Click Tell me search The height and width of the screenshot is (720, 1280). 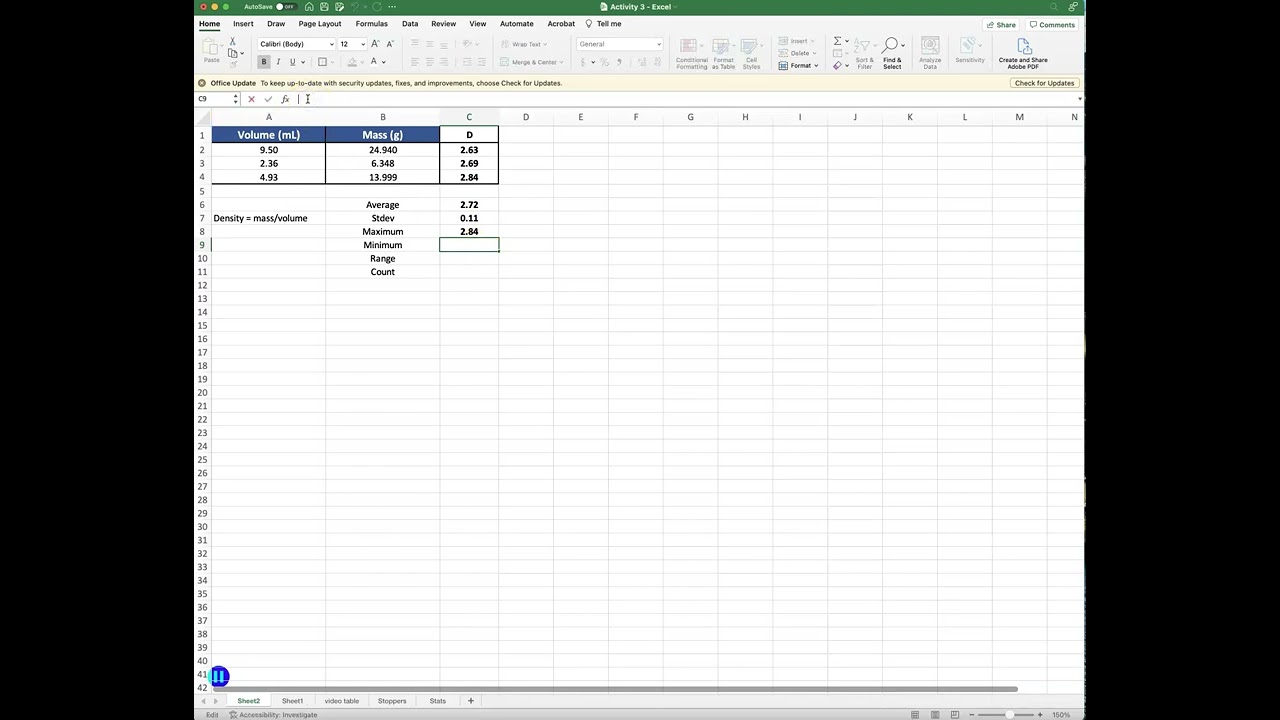point(604,24)
